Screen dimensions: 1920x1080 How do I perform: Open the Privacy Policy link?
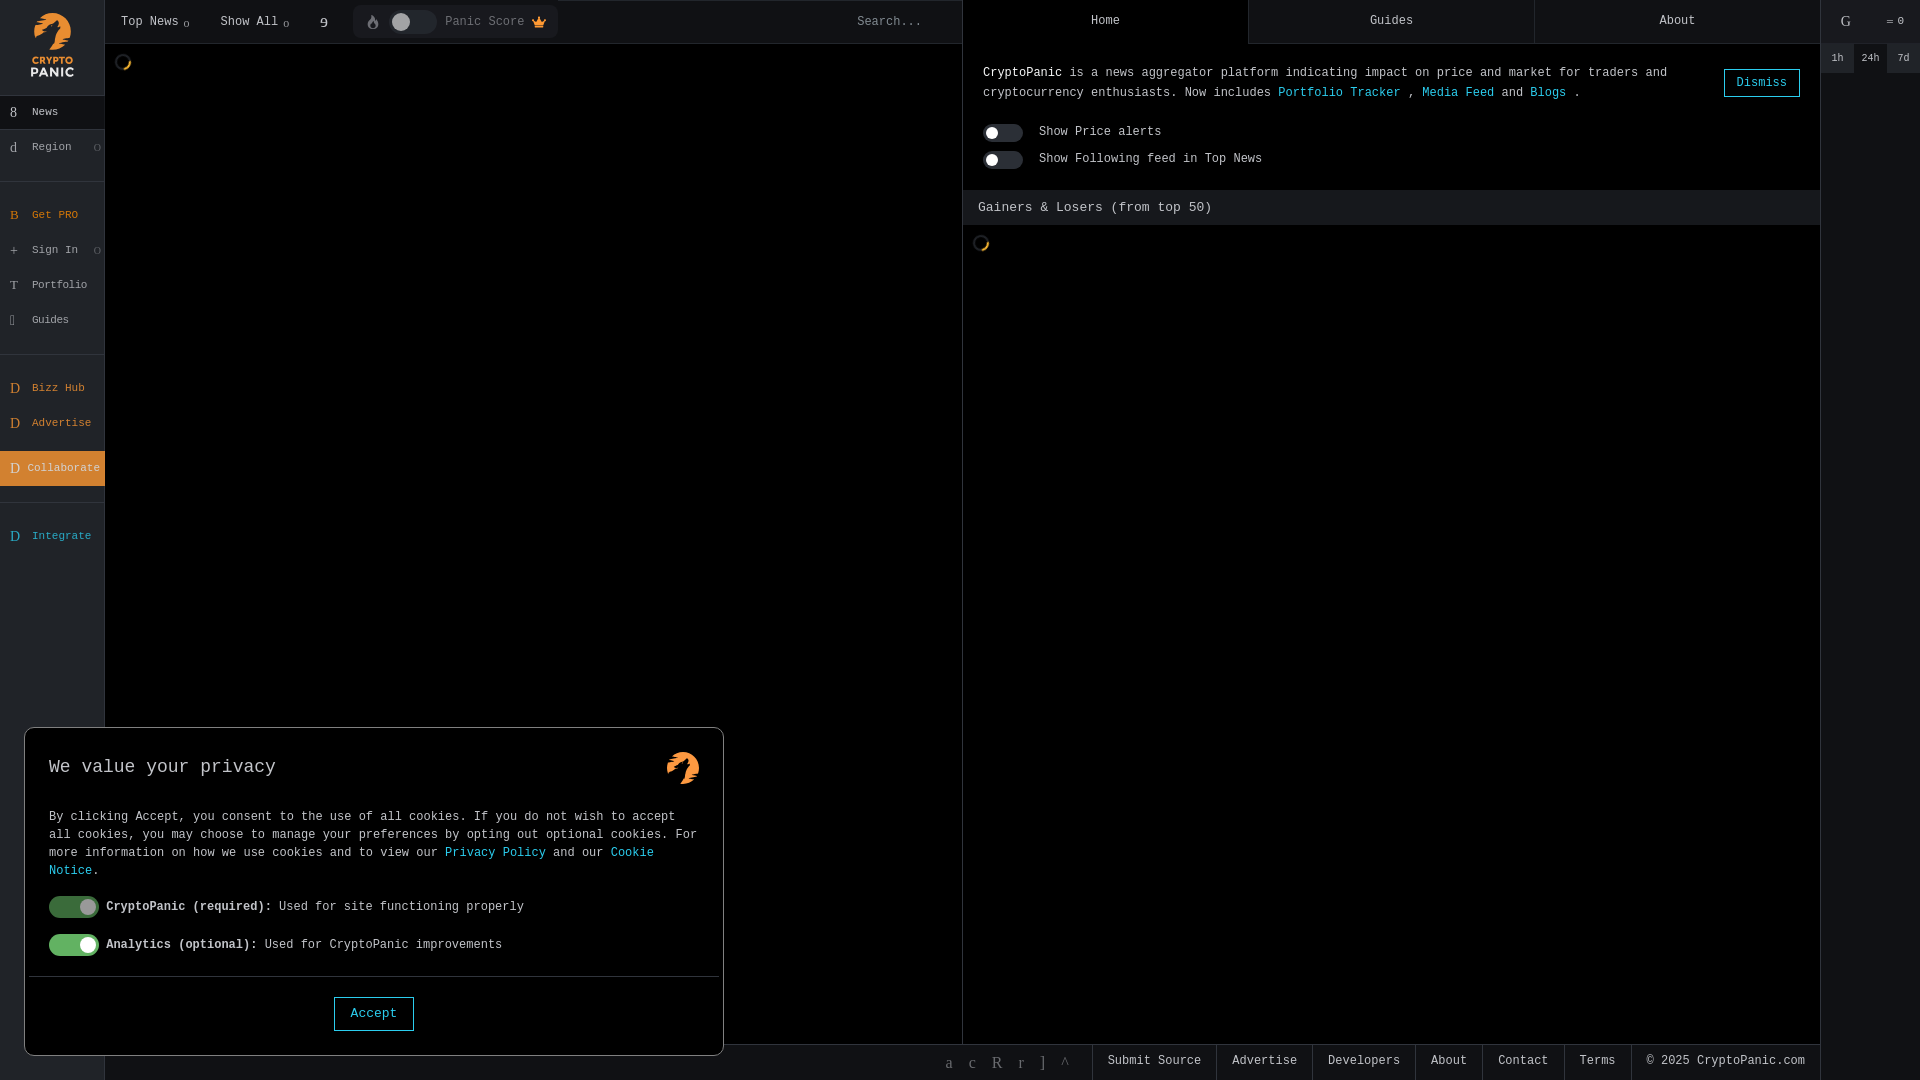click(495, 853)
